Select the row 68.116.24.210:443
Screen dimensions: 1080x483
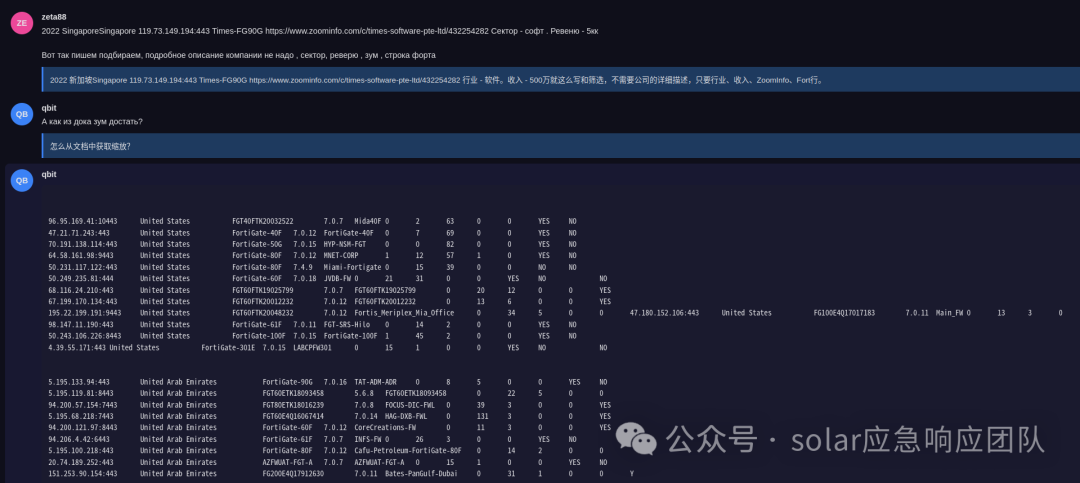pyautogui.click(x=329, y=290)
